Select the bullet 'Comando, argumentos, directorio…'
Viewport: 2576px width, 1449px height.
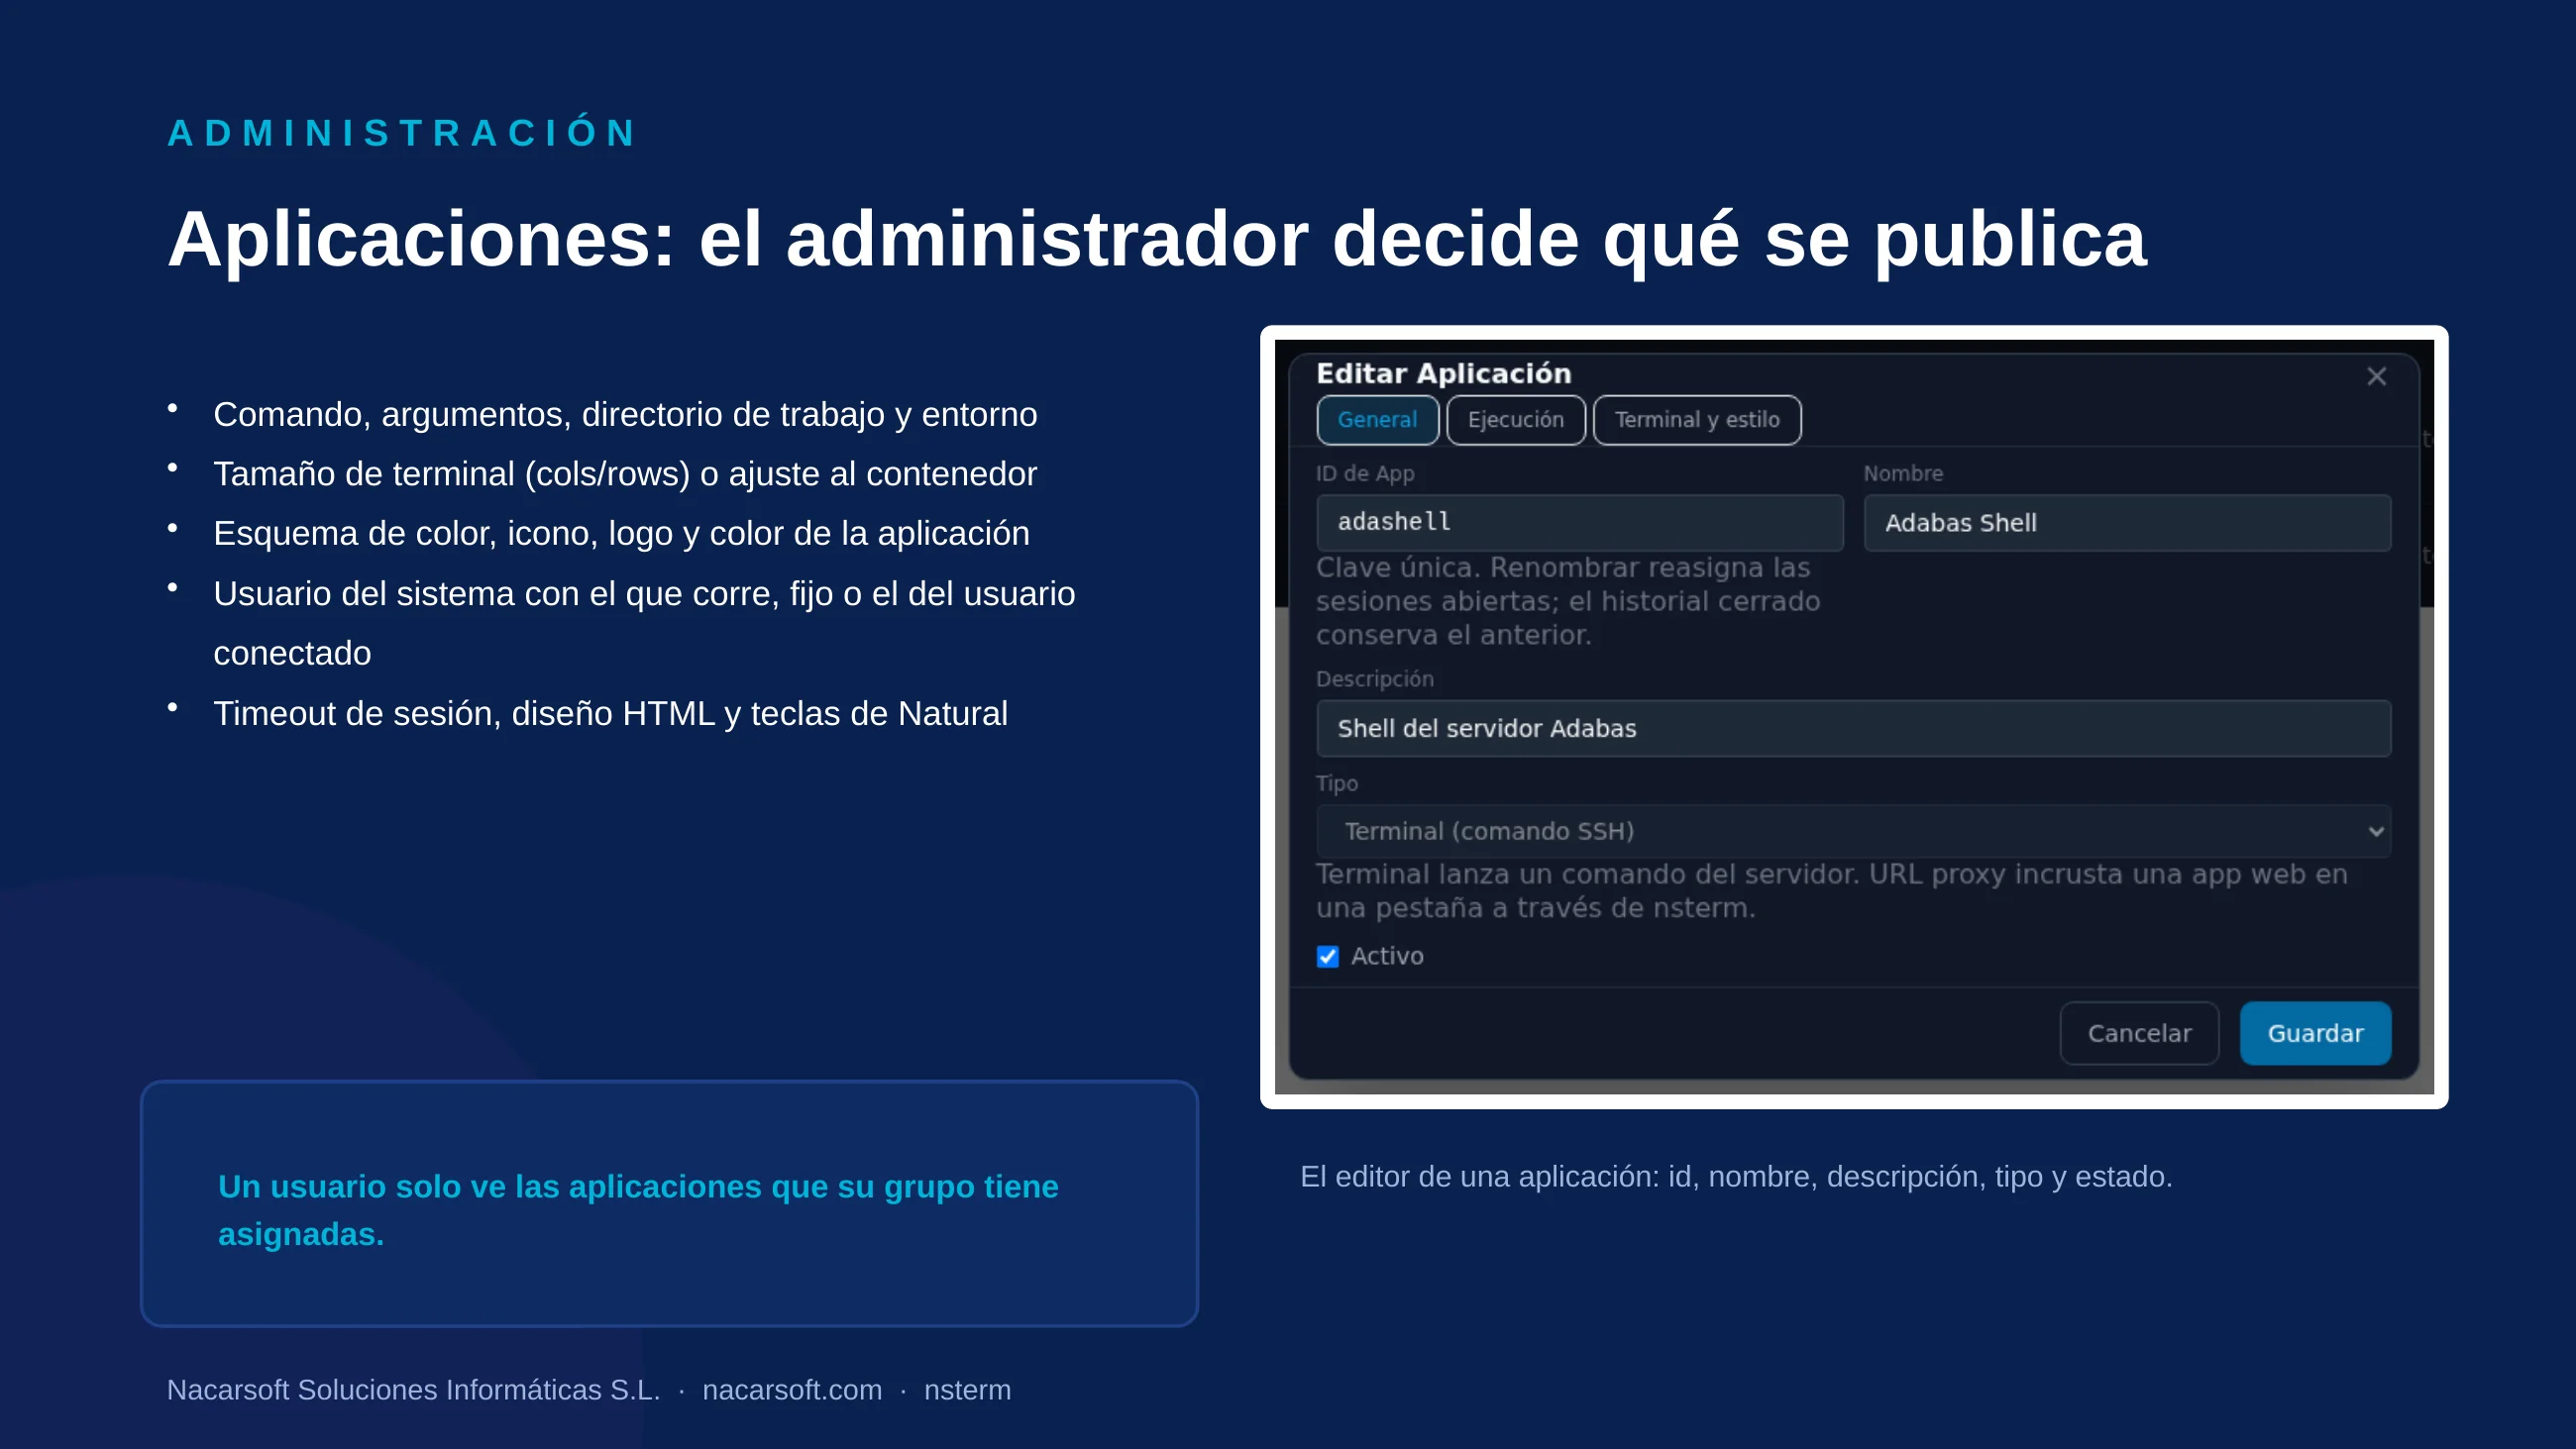625,414
